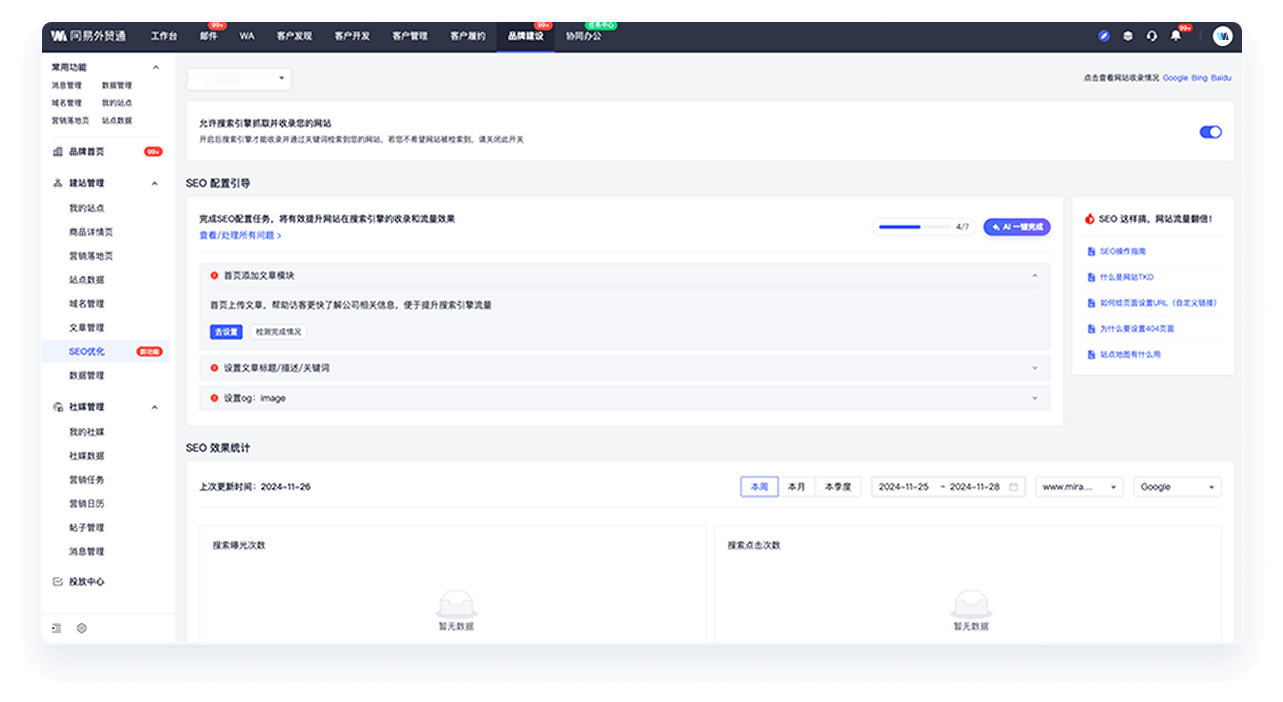Click the AI 一键完成 button
Screen dimensions: 1283x702
[1016, 227]
